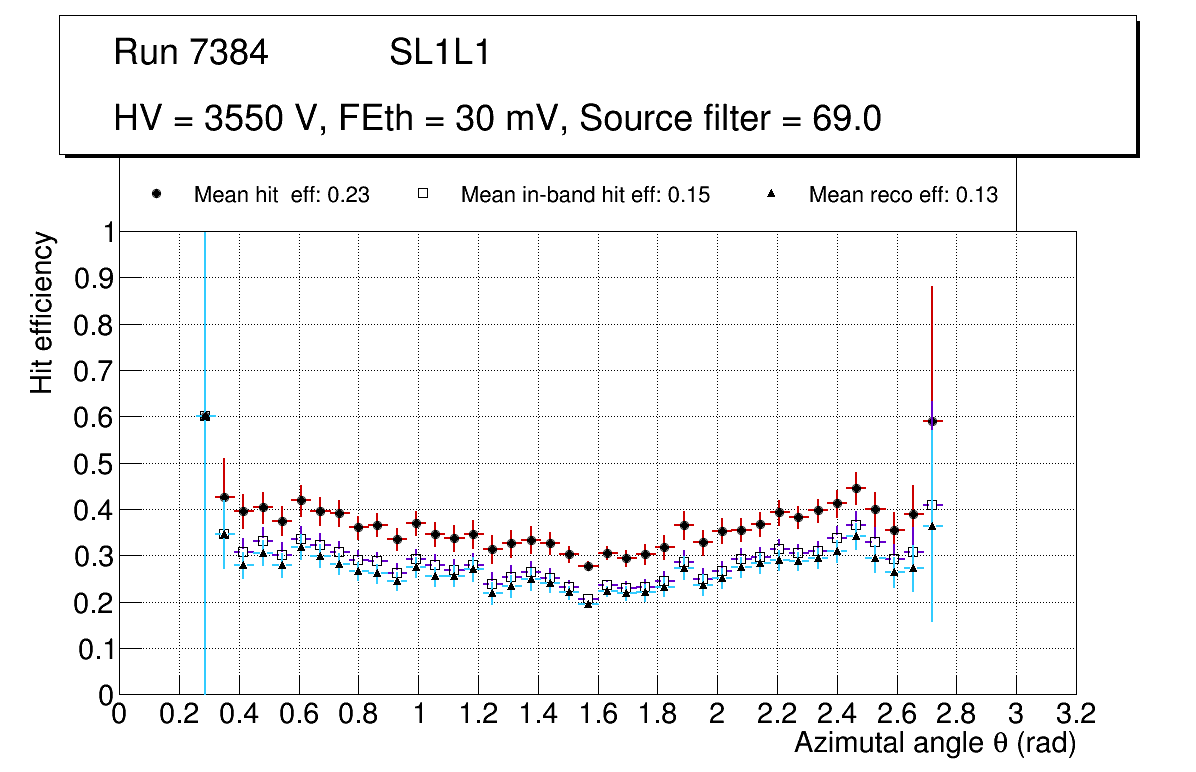Click the '0.5' tick label on the y-axis
Image resolution: width=1196 pixels, height=772 pixels.
click(95, 464)
